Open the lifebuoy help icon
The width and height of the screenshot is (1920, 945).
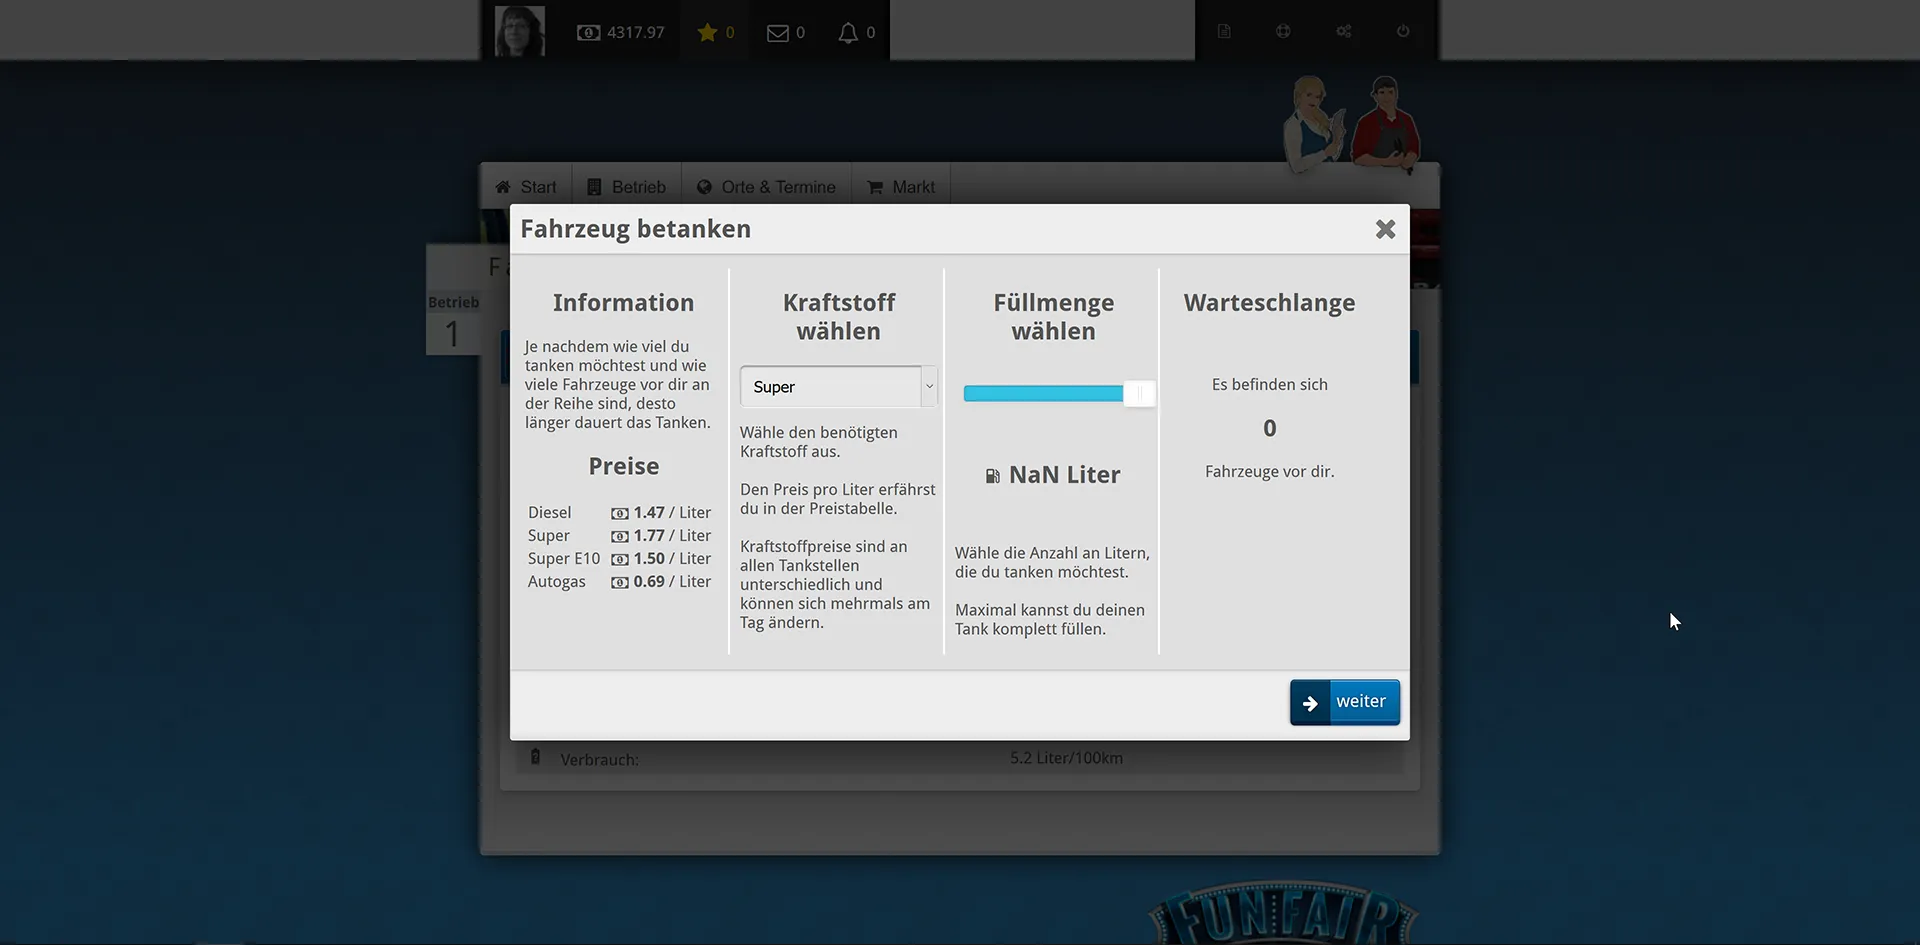(x=1283, y=31)
